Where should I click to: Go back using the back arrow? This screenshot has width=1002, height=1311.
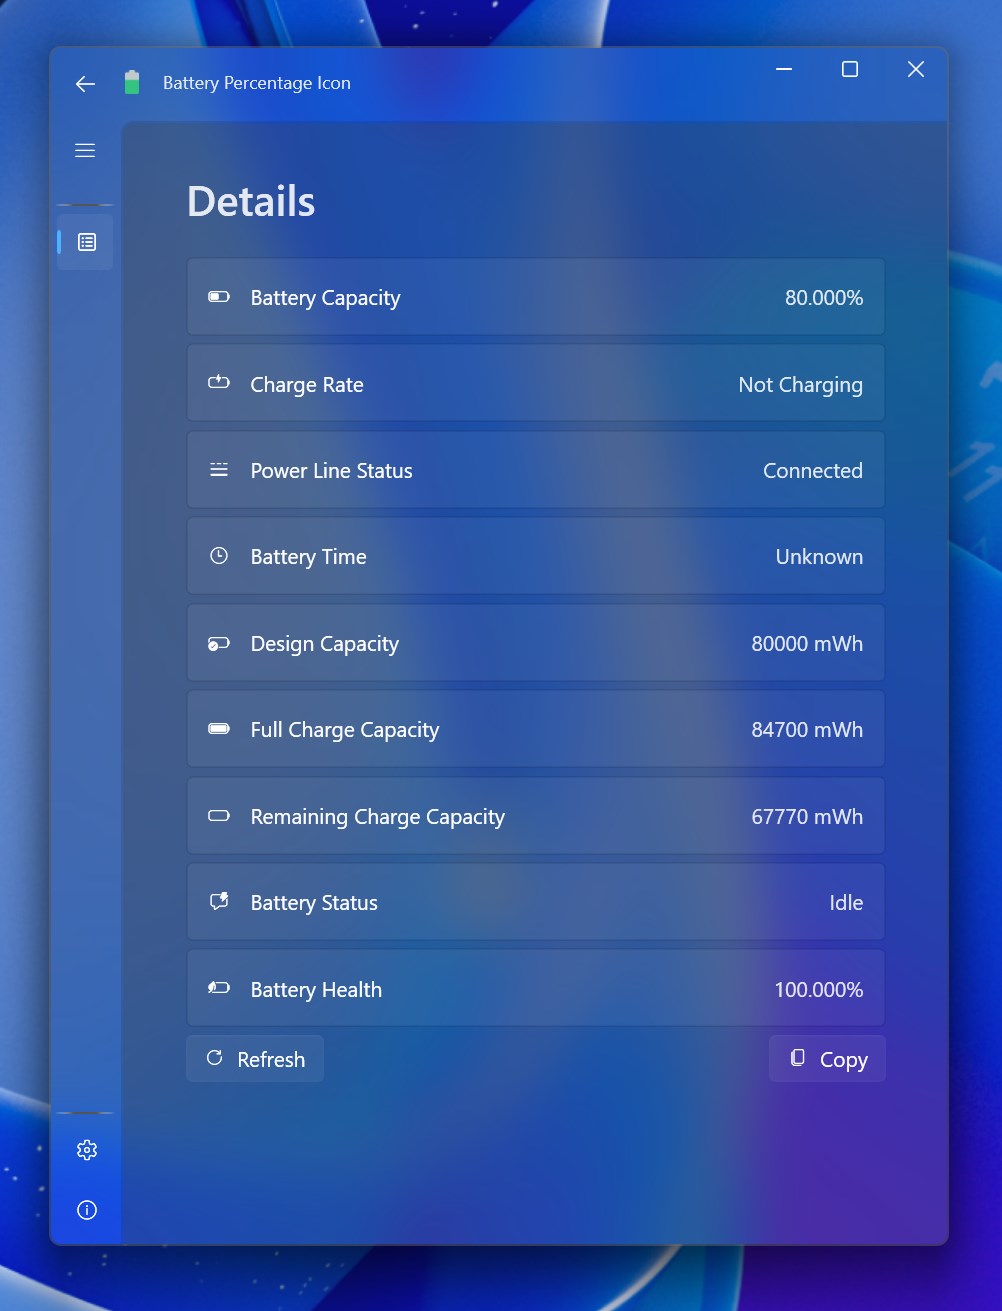[85, 84]
